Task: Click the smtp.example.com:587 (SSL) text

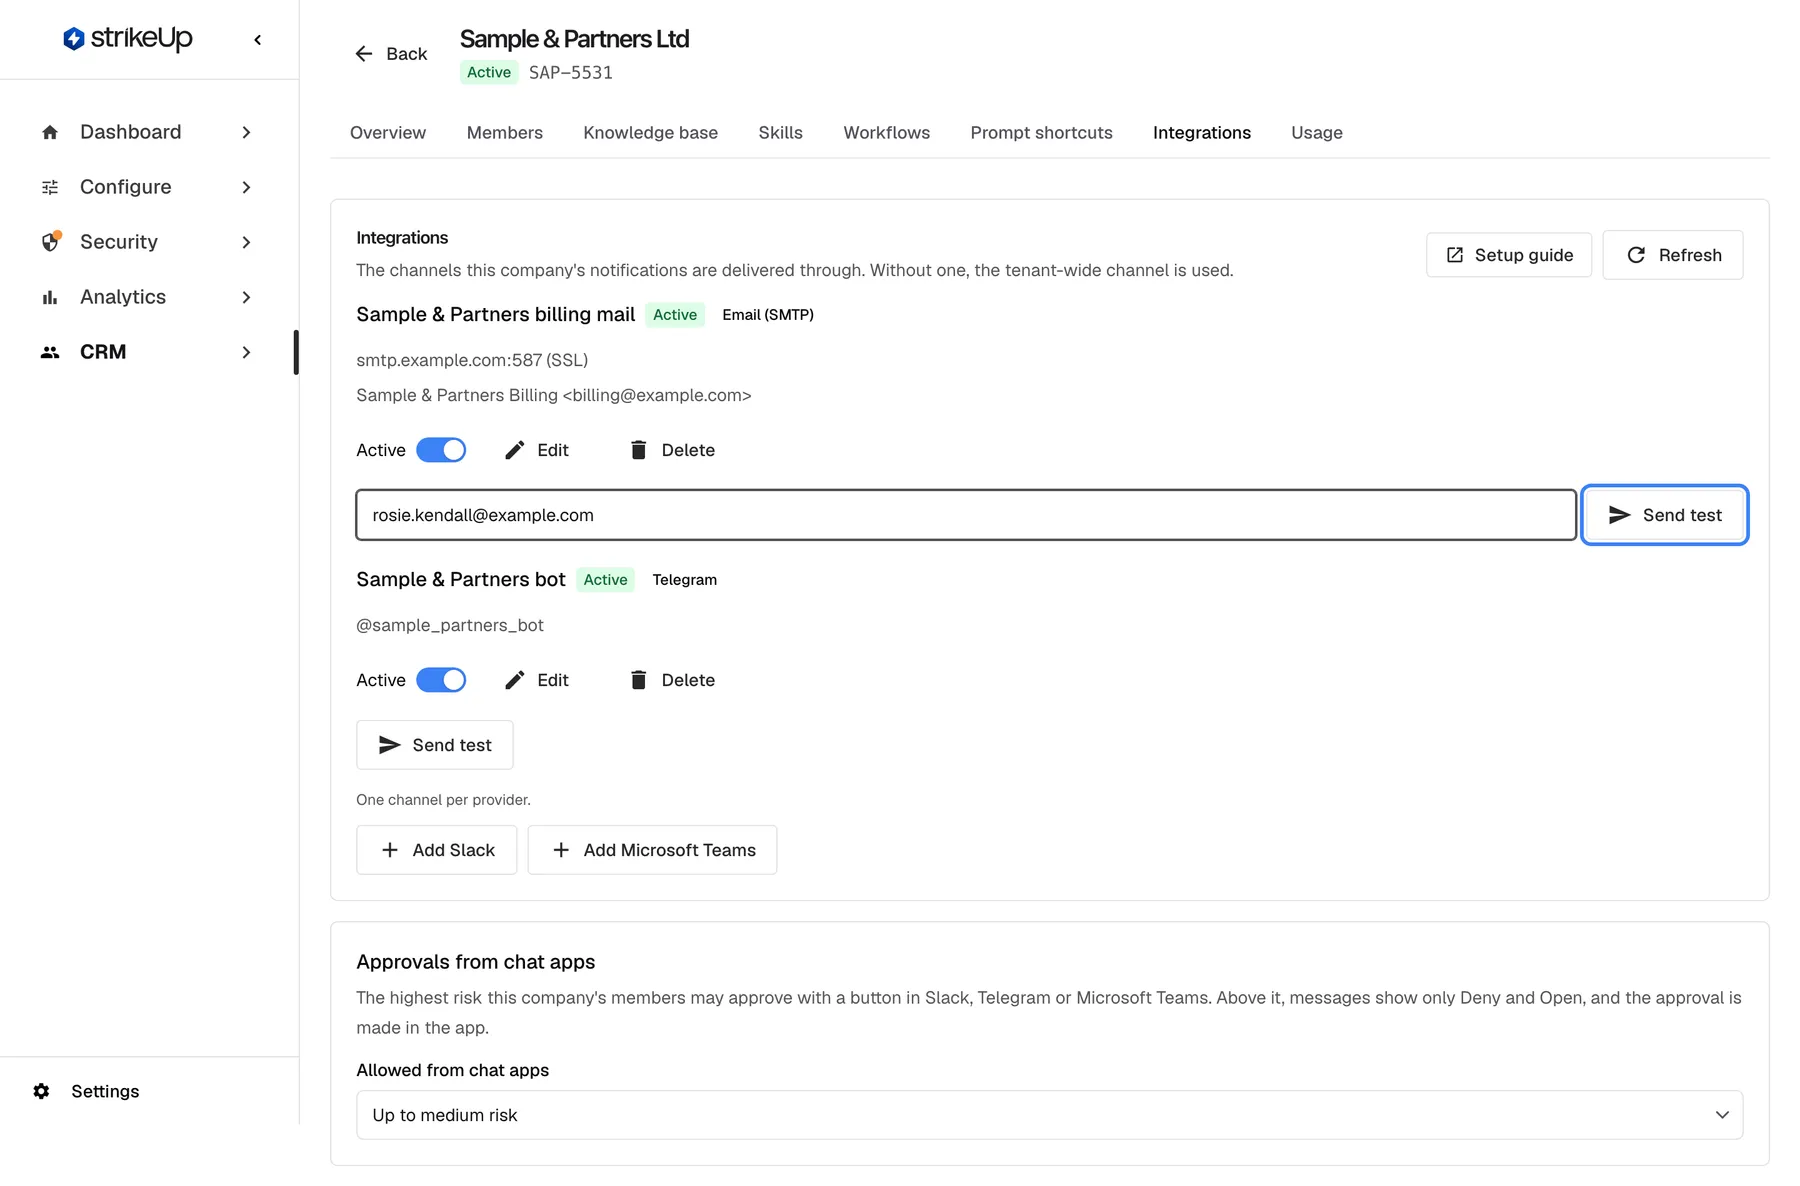Action: tap(472, 360)
